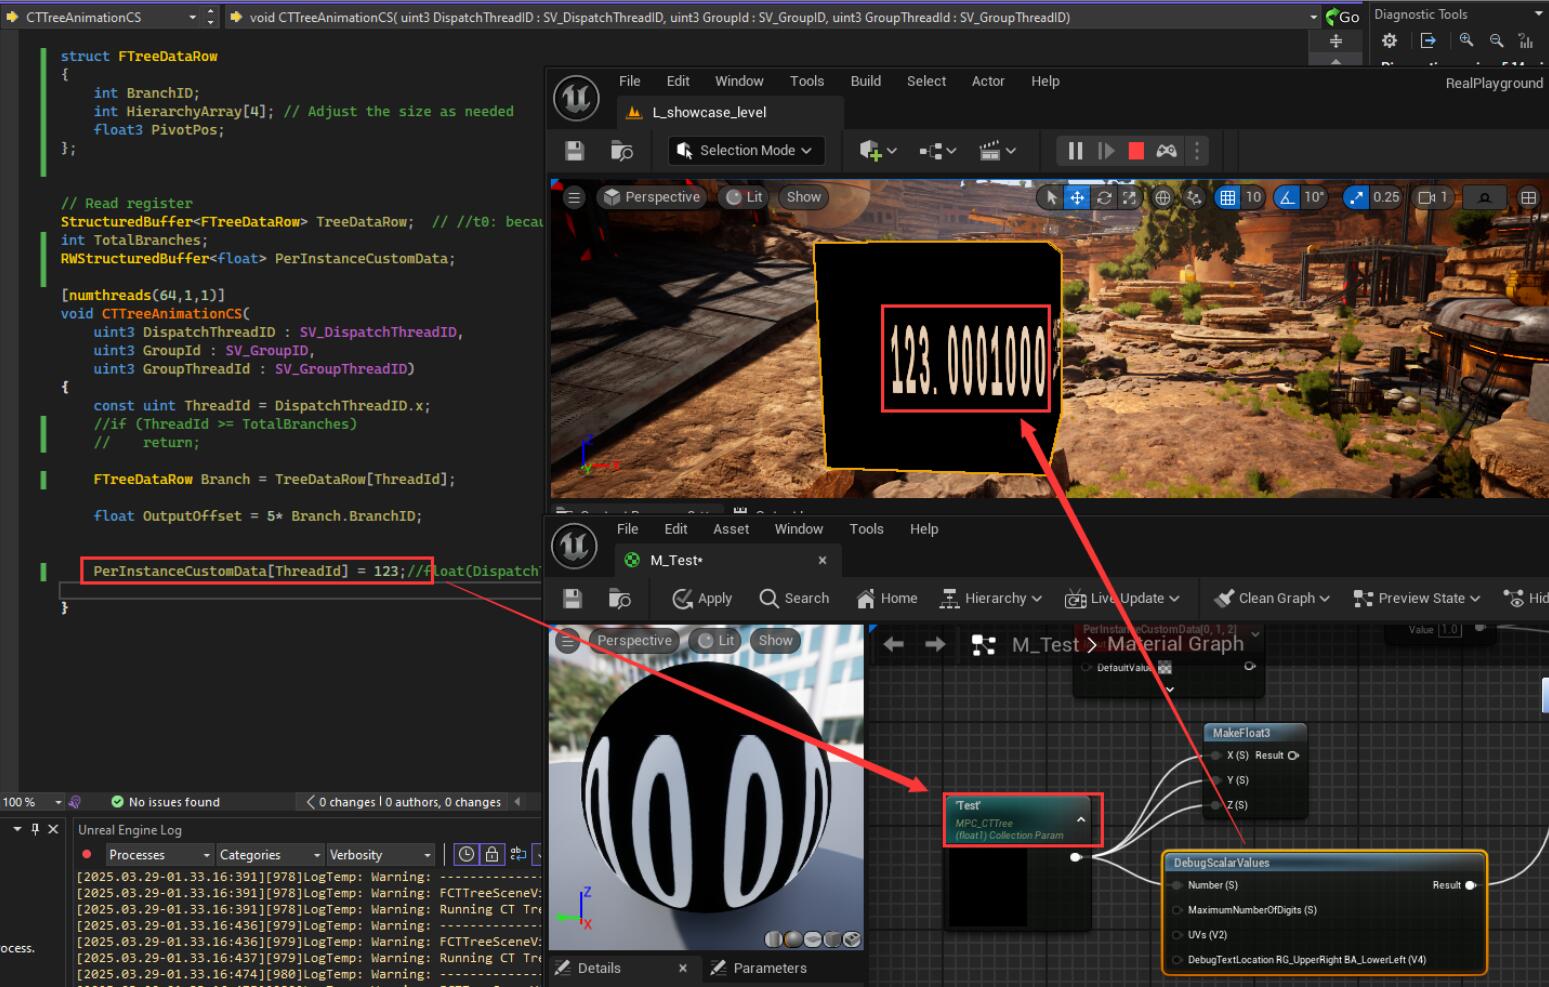This screenshot has height=987, width=1549.
Task: Select the DebugScalarValues node
Action: tap(1325, 862)
